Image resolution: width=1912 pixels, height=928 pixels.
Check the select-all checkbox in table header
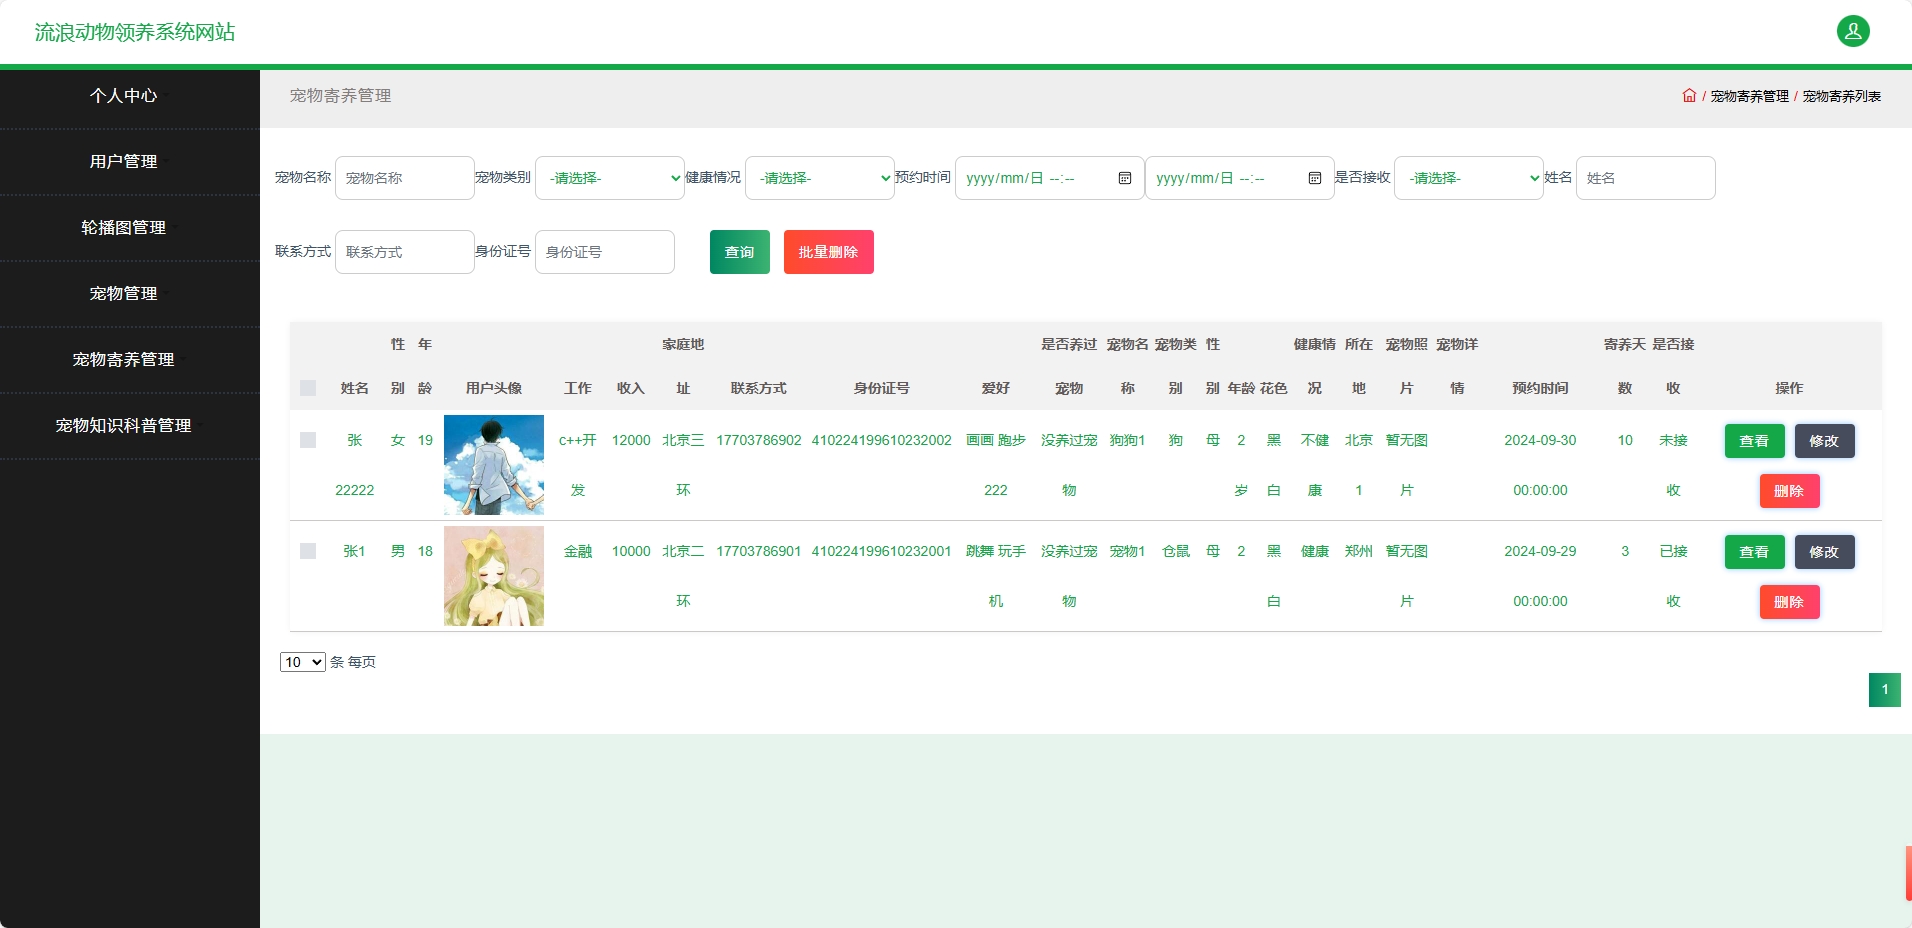tap(307, 388)
